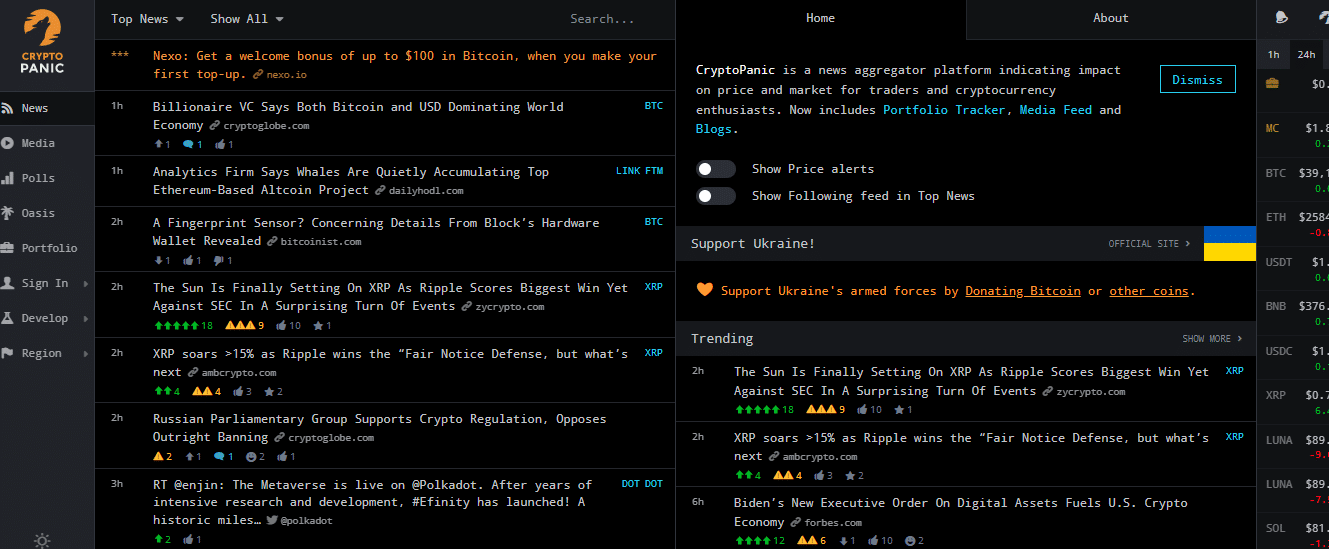1329x549 pixels.
Task: Turn on Show Following feed in Top News
Action: (716, 196)
